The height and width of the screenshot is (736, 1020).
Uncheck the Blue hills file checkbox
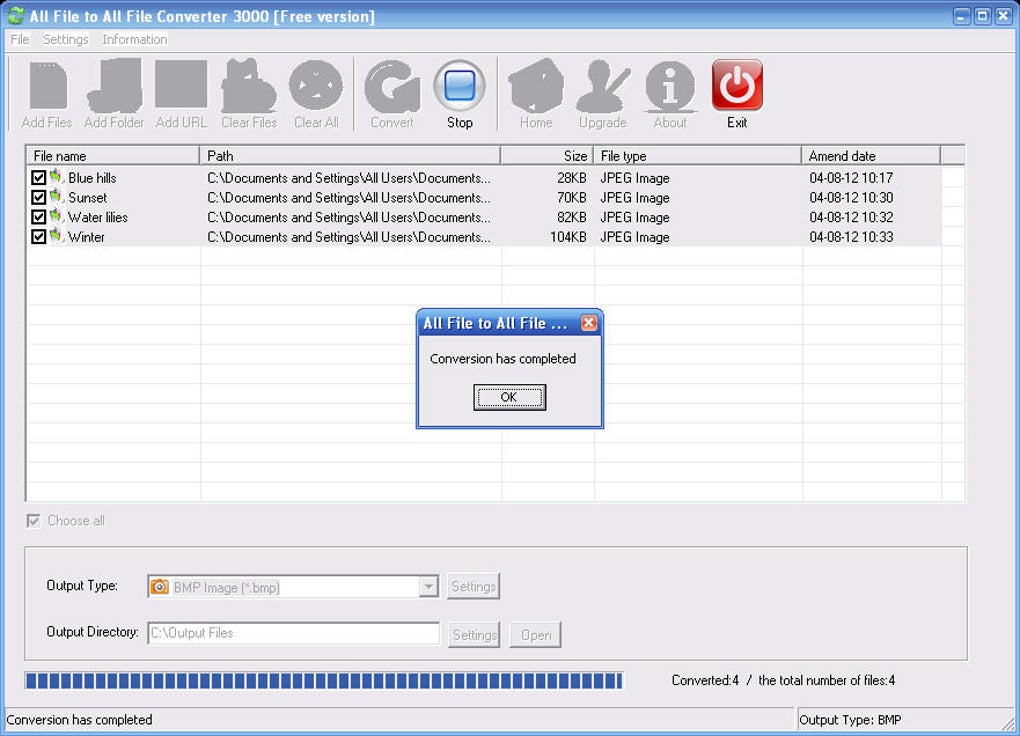(38, 177)
